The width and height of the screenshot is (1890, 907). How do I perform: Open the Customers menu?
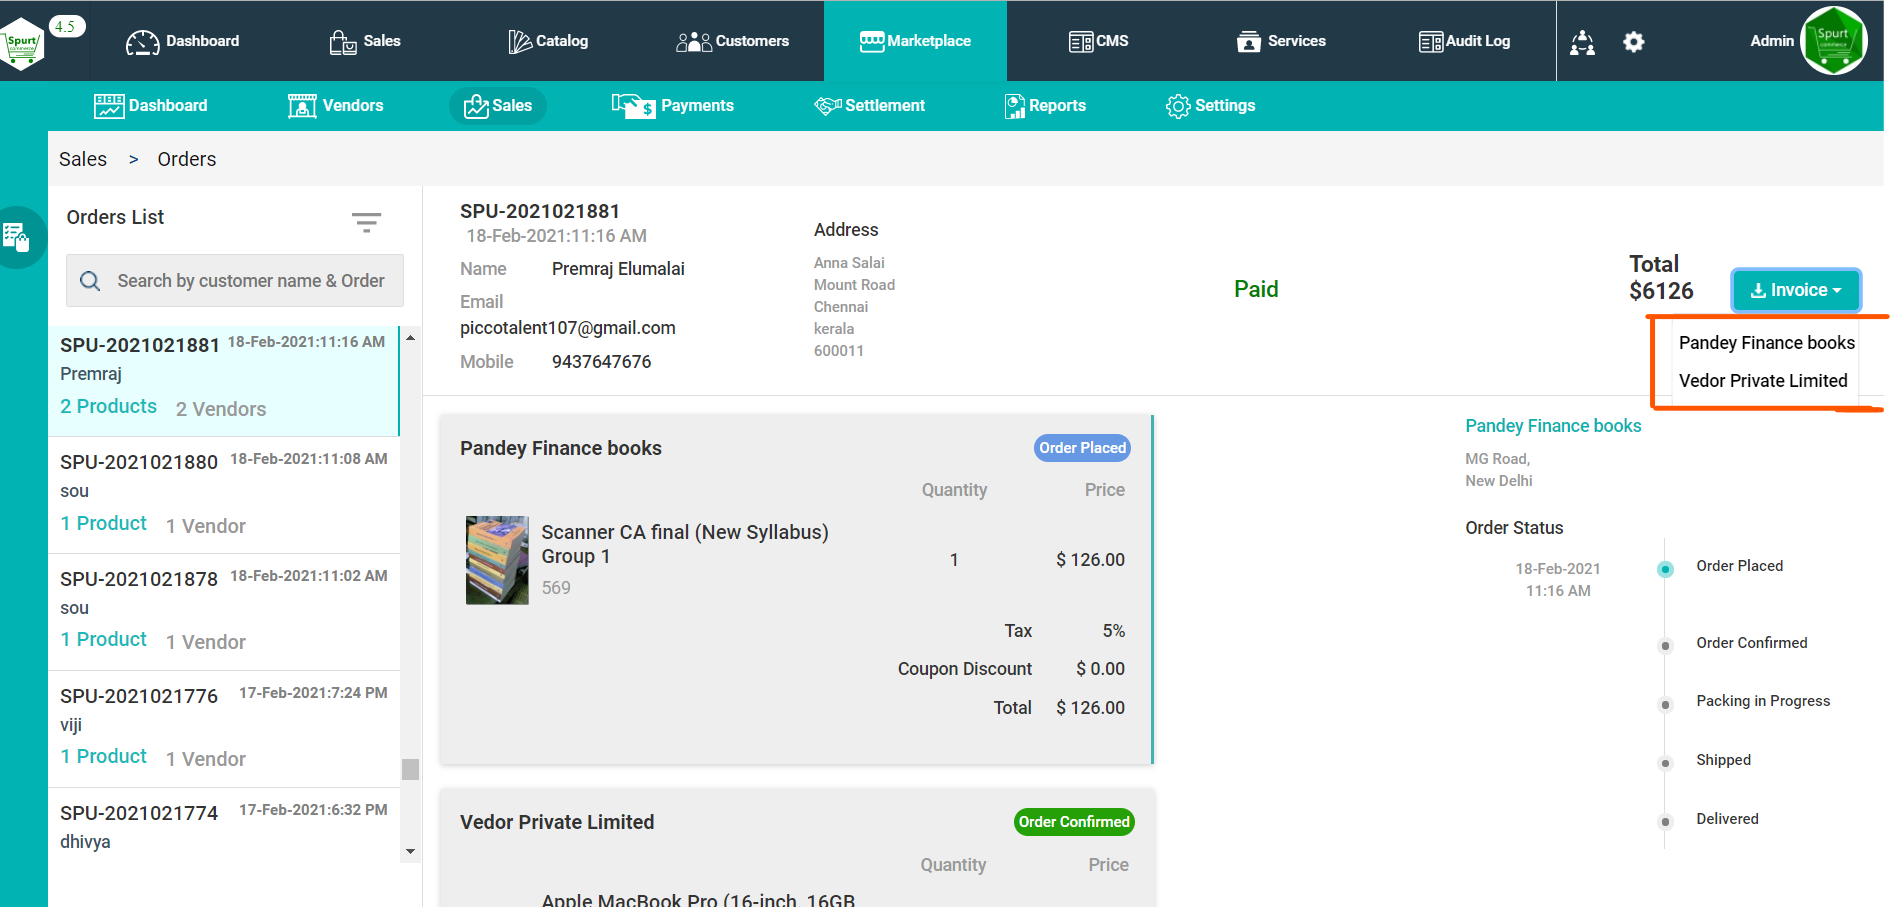click(x=733, y=41)
